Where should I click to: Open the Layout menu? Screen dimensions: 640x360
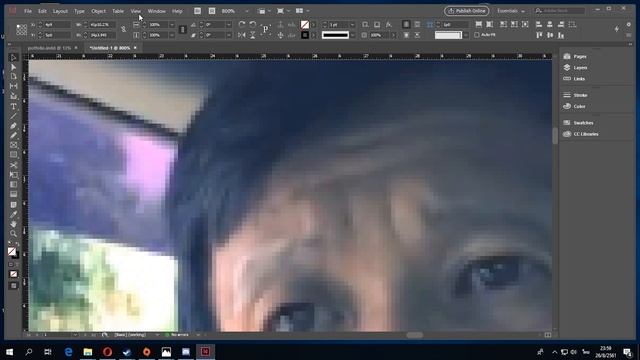point(60,11)
